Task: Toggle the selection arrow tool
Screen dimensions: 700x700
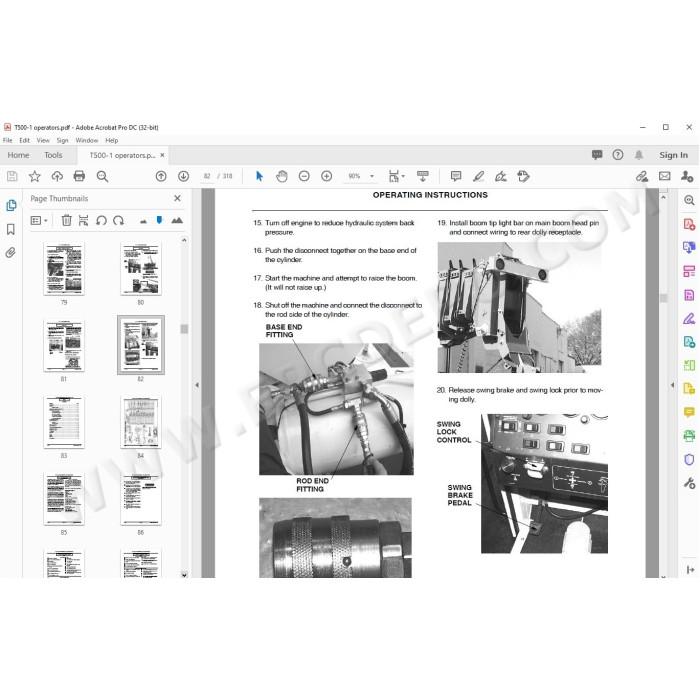Action: click(259, 176)
